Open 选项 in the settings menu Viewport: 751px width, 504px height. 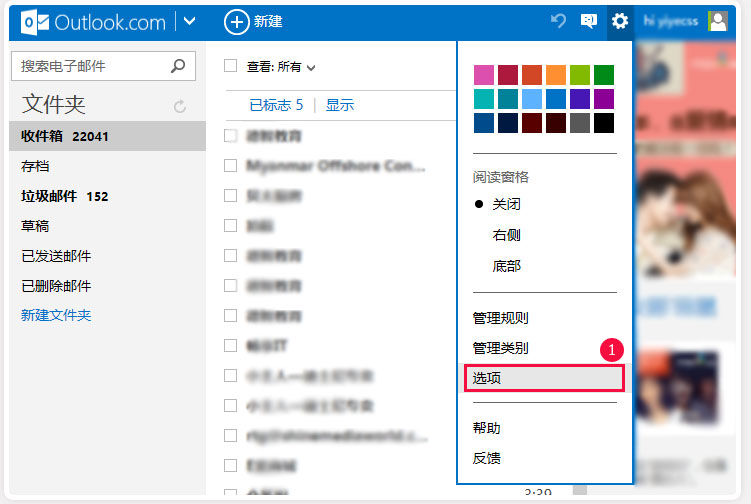544,378
